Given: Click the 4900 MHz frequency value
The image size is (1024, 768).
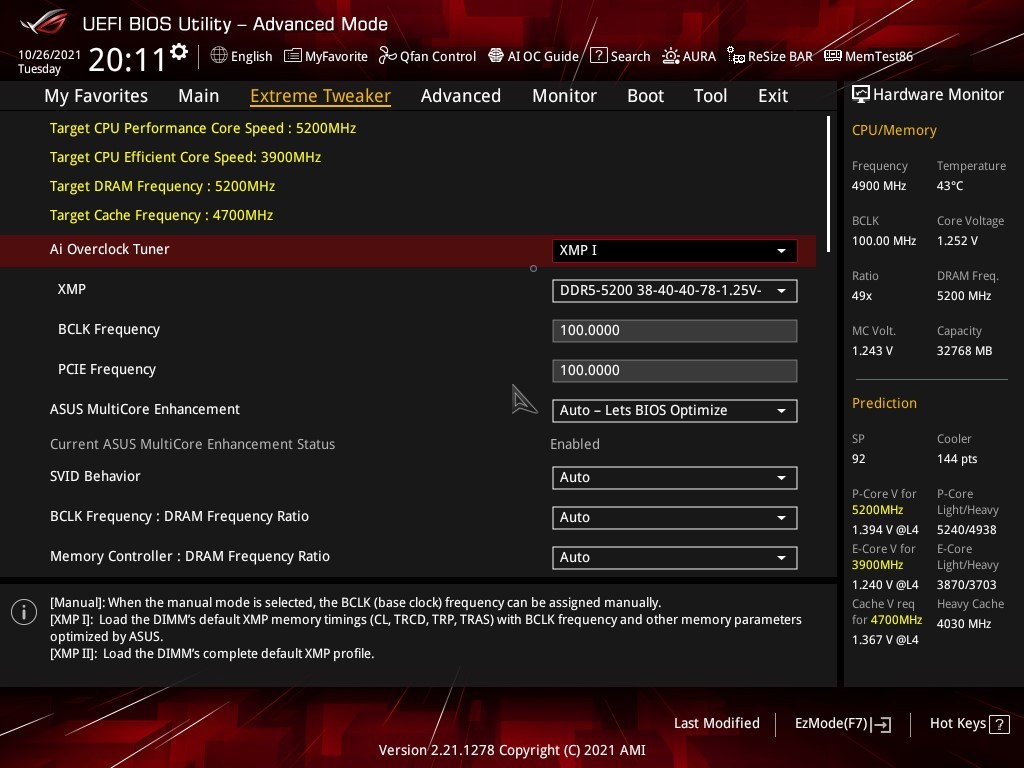Looking at the screenshot, I should coord(878,186).
